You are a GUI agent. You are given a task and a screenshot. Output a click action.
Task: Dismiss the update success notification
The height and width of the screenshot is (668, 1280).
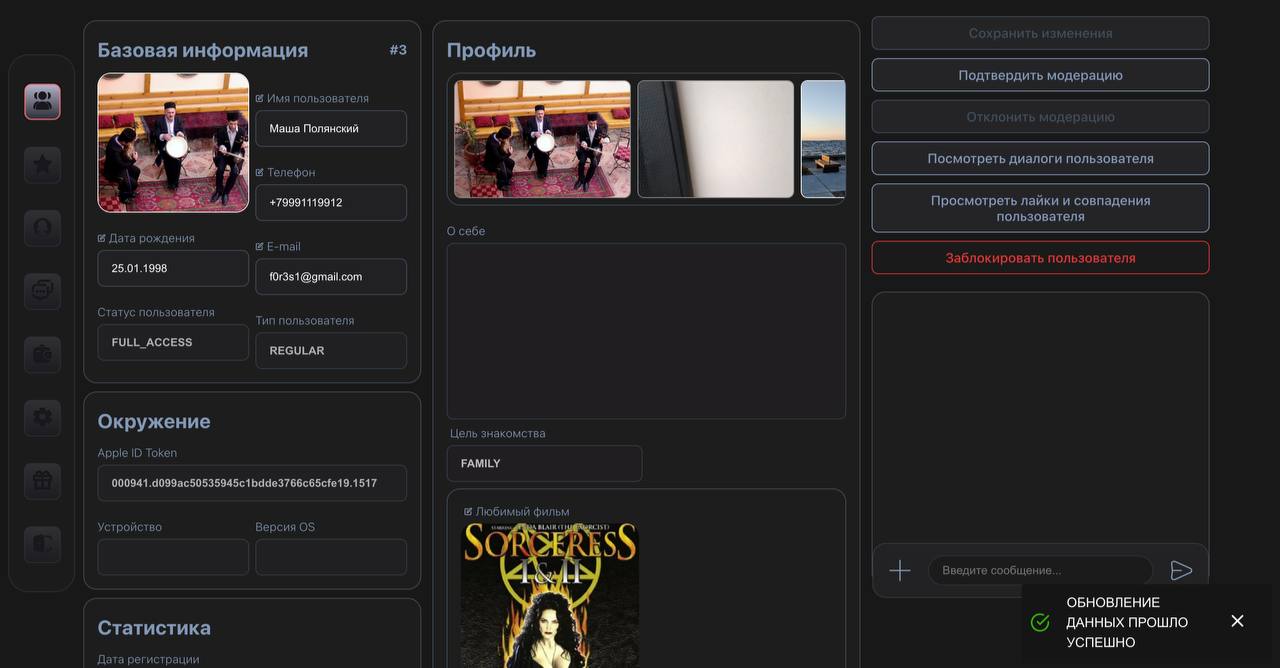[x=1237, y=621]
